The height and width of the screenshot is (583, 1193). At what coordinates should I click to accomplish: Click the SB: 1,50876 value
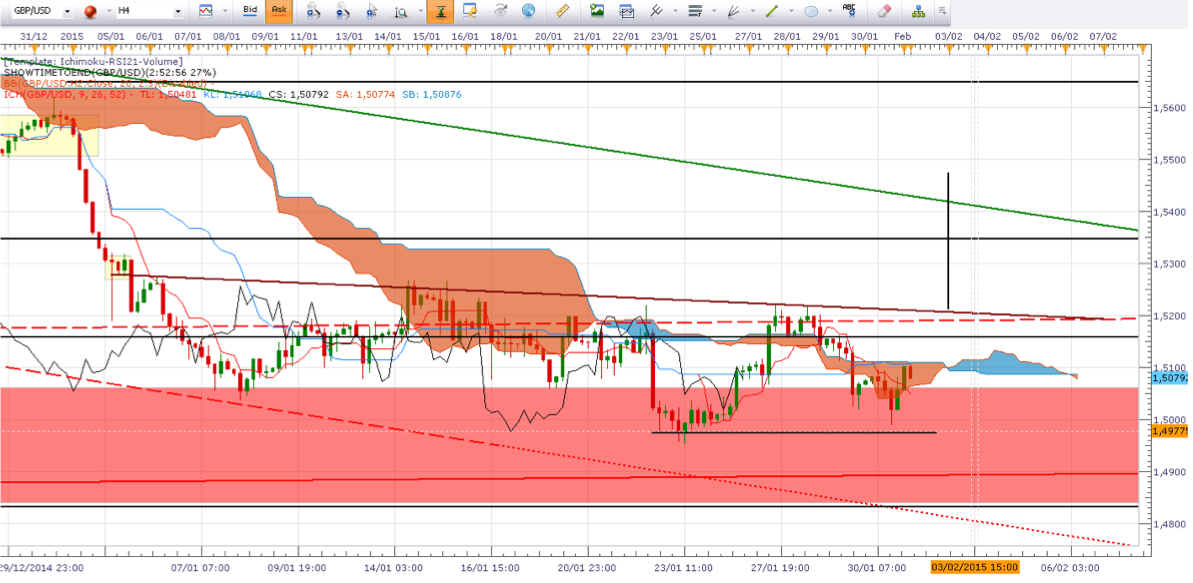pyautogui.click(x=432, y=94)
